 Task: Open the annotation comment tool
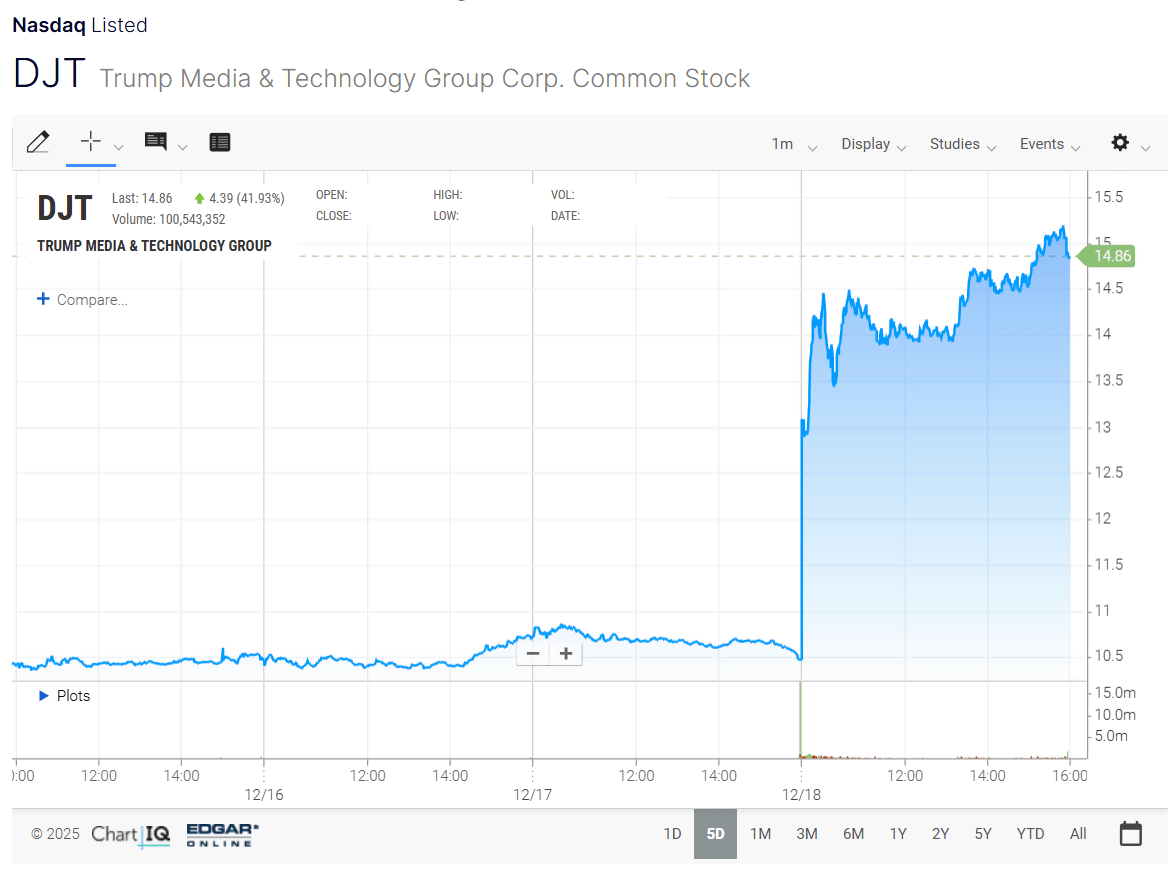pyautogui.click(x=155, y=141)
